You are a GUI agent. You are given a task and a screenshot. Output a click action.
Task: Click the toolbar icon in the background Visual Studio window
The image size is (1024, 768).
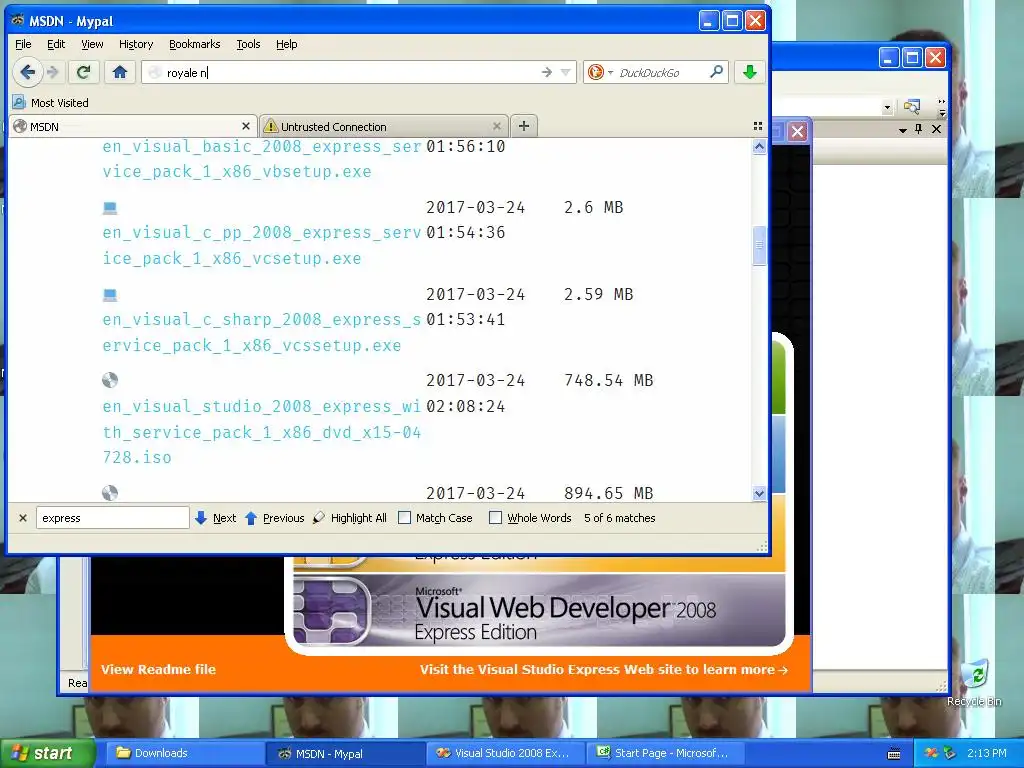click(x=912, y=106)
